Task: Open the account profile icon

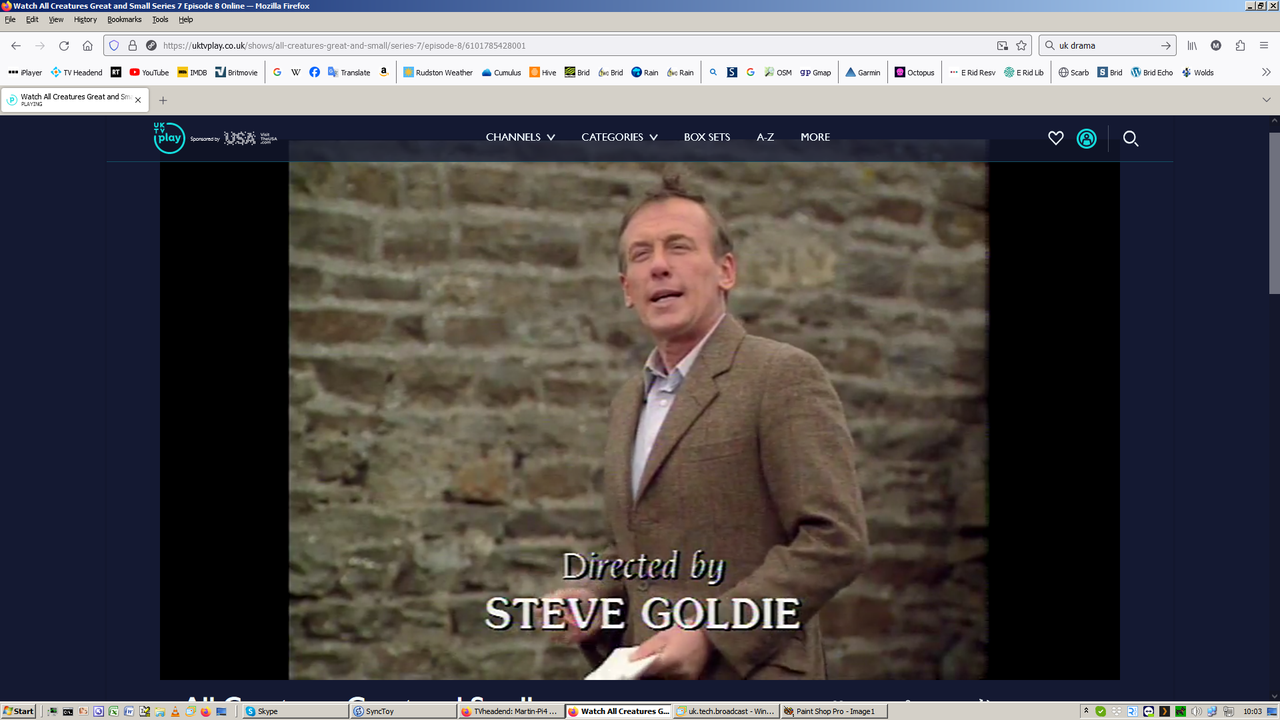Action: (x=1086, y=138)
